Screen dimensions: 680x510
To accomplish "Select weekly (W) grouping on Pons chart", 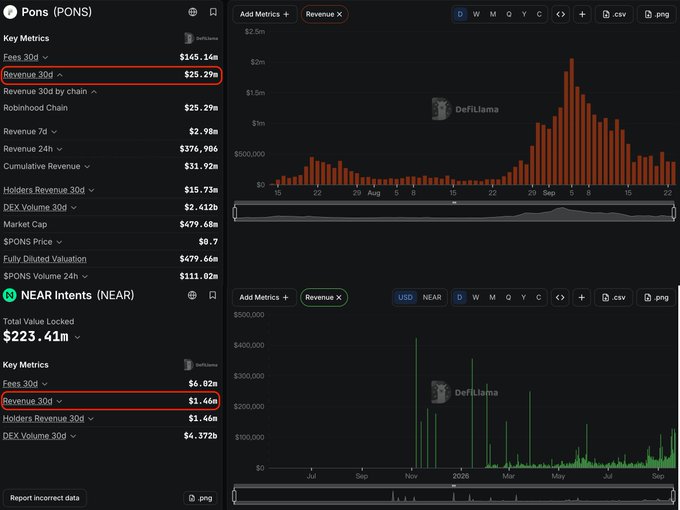I will tap(476, 14).
